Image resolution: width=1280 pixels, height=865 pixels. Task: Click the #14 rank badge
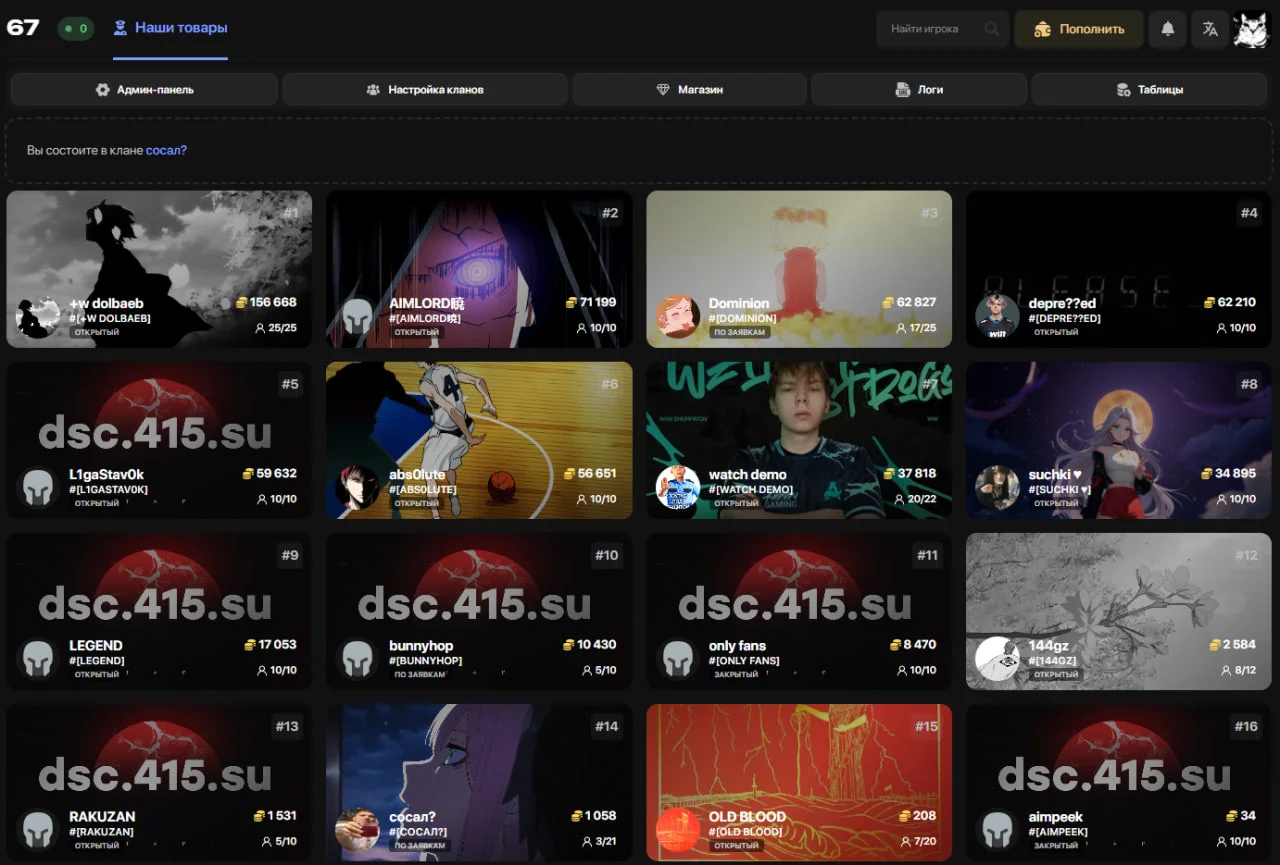607,726
